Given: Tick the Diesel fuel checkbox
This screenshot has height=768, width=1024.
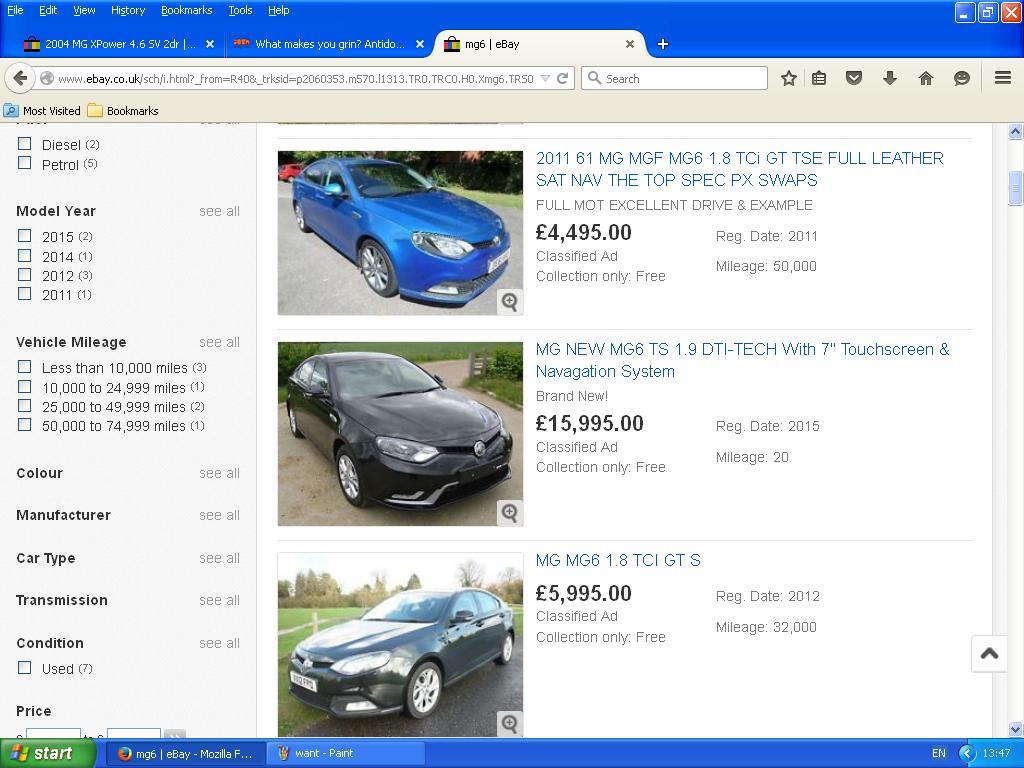Looking at the screenshot, I should coord(25,144).
